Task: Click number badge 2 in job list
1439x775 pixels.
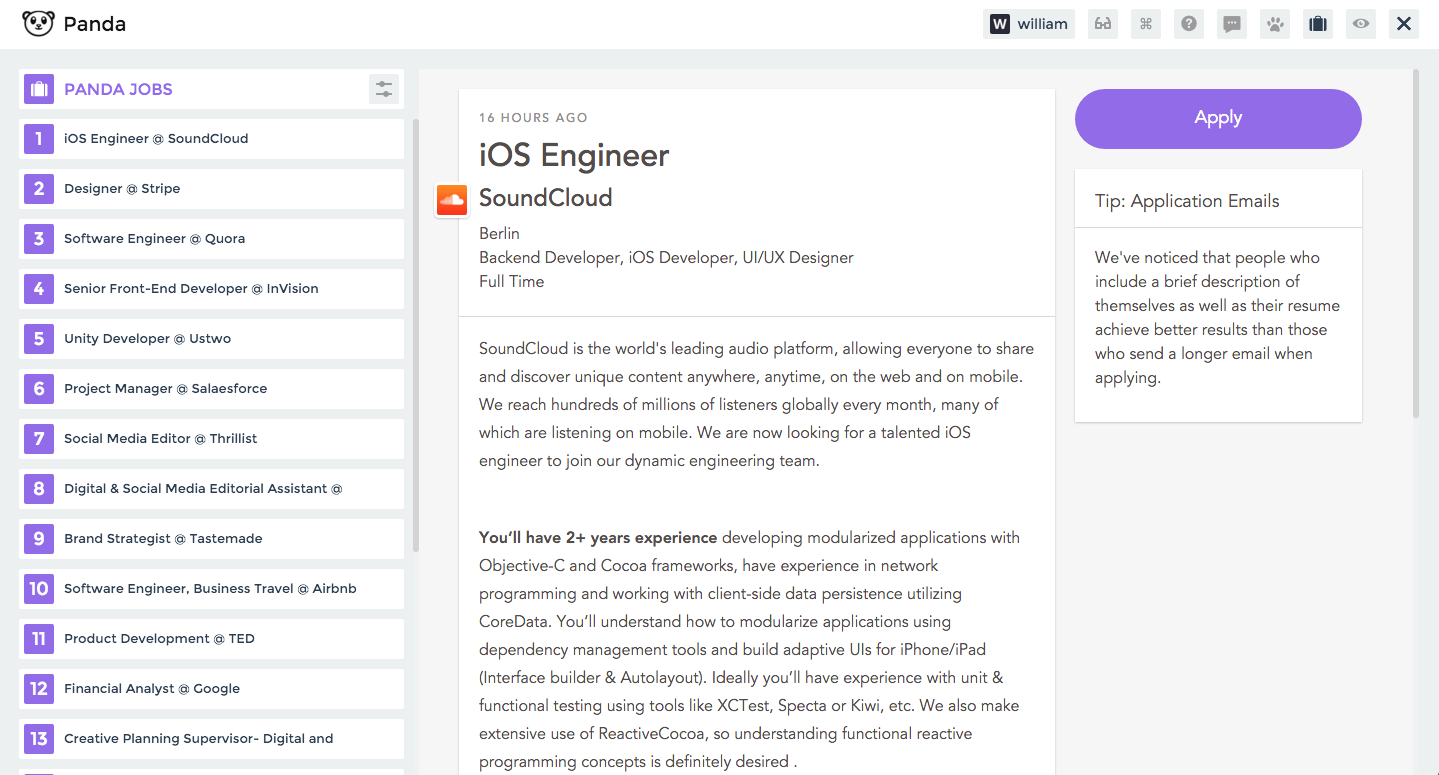Action: tap(39, 189)
